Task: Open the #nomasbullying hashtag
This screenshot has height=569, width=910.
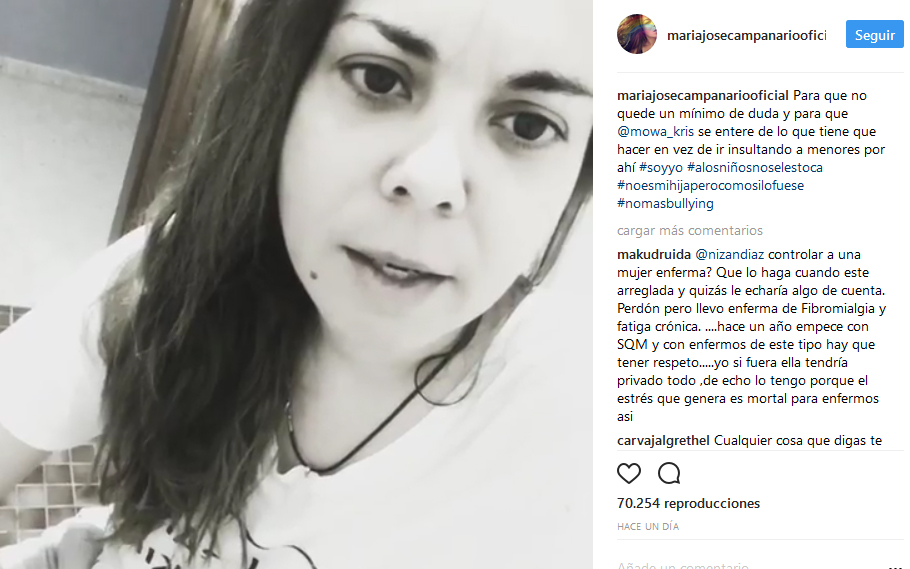Action: pos(665,204)
